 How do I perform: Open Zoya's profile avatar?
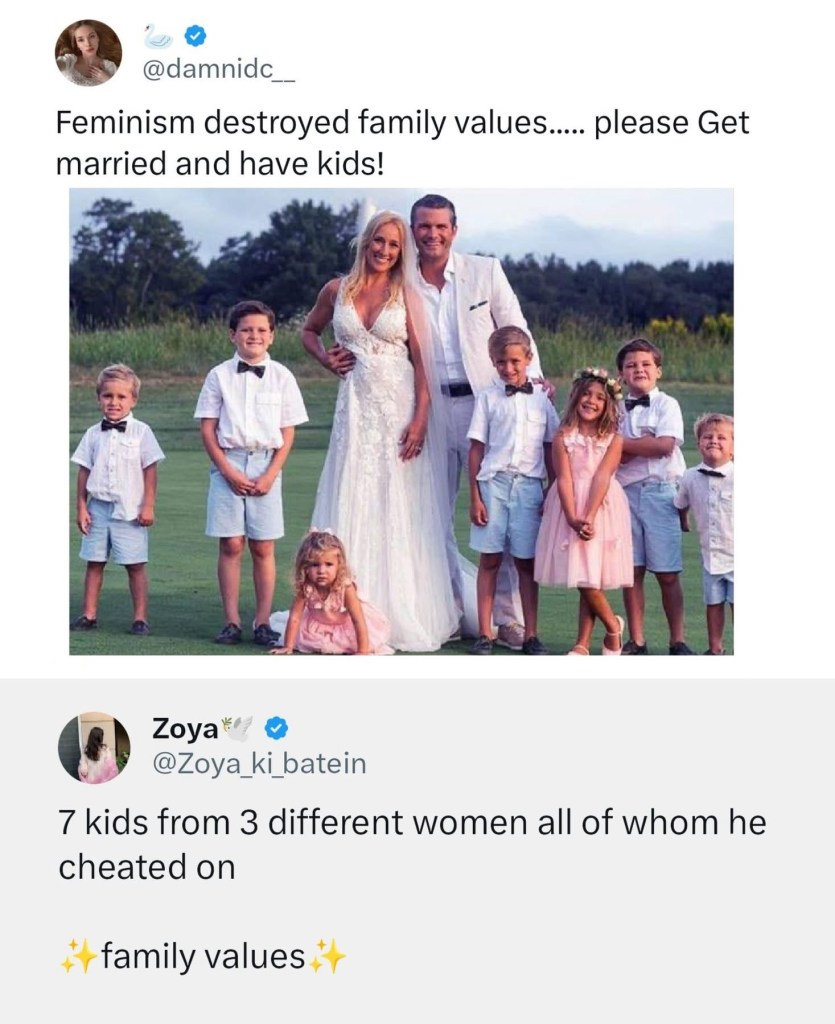(94, 748)
